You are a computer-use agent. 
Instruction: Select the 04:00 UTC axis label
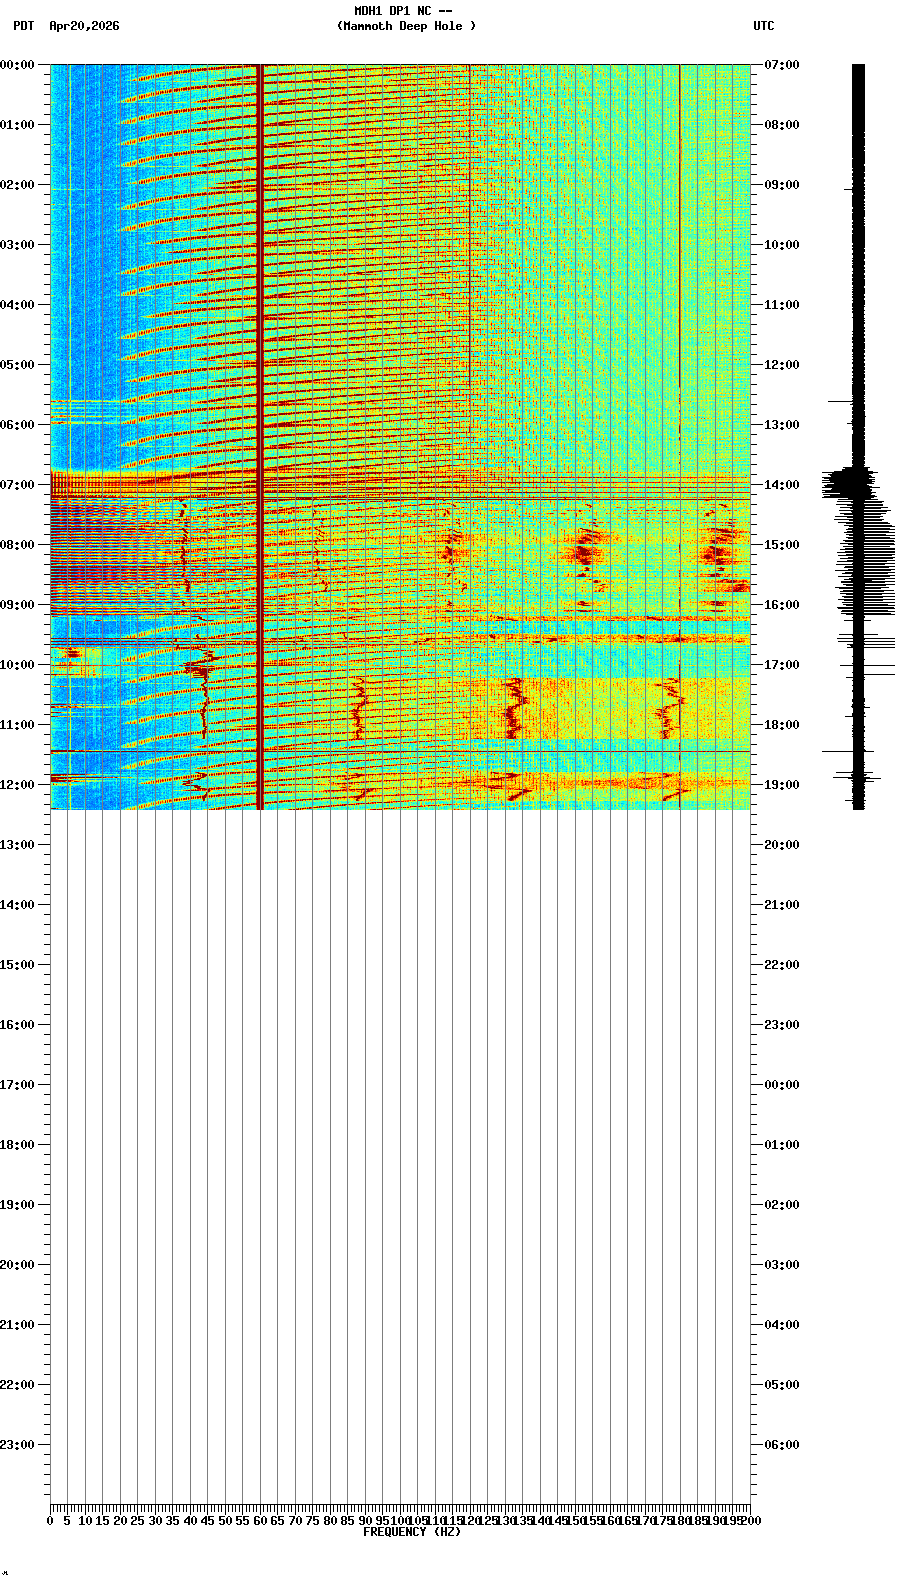coord(782,1325)
